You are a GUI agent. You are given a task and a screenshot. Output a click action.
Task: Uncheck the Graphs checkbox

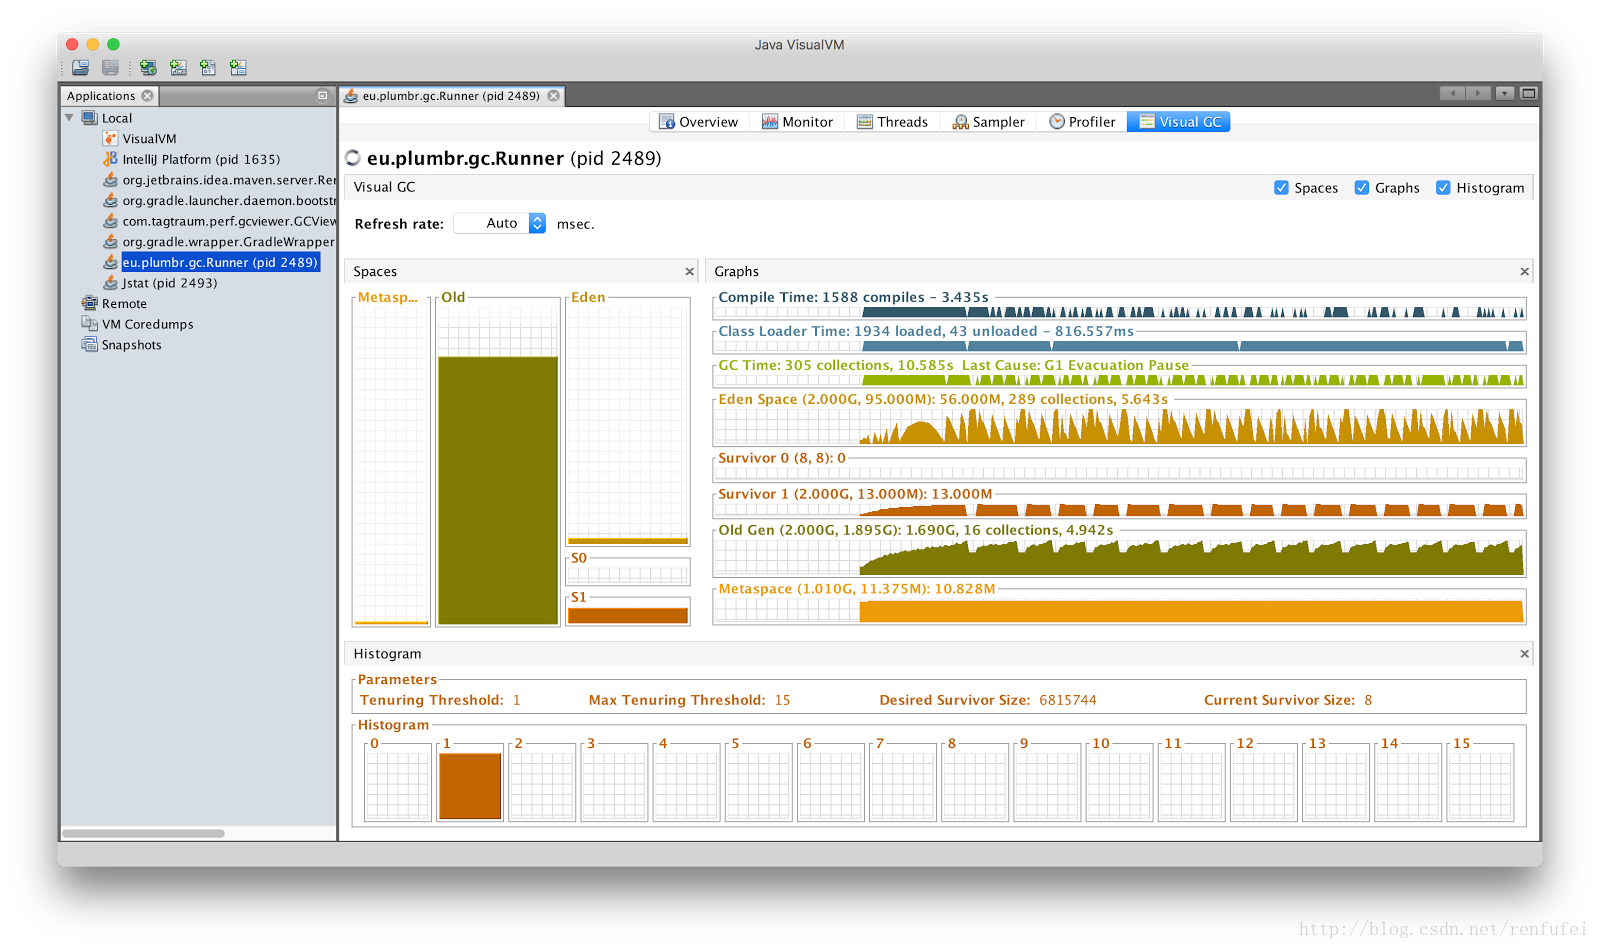pos(1361,188)
